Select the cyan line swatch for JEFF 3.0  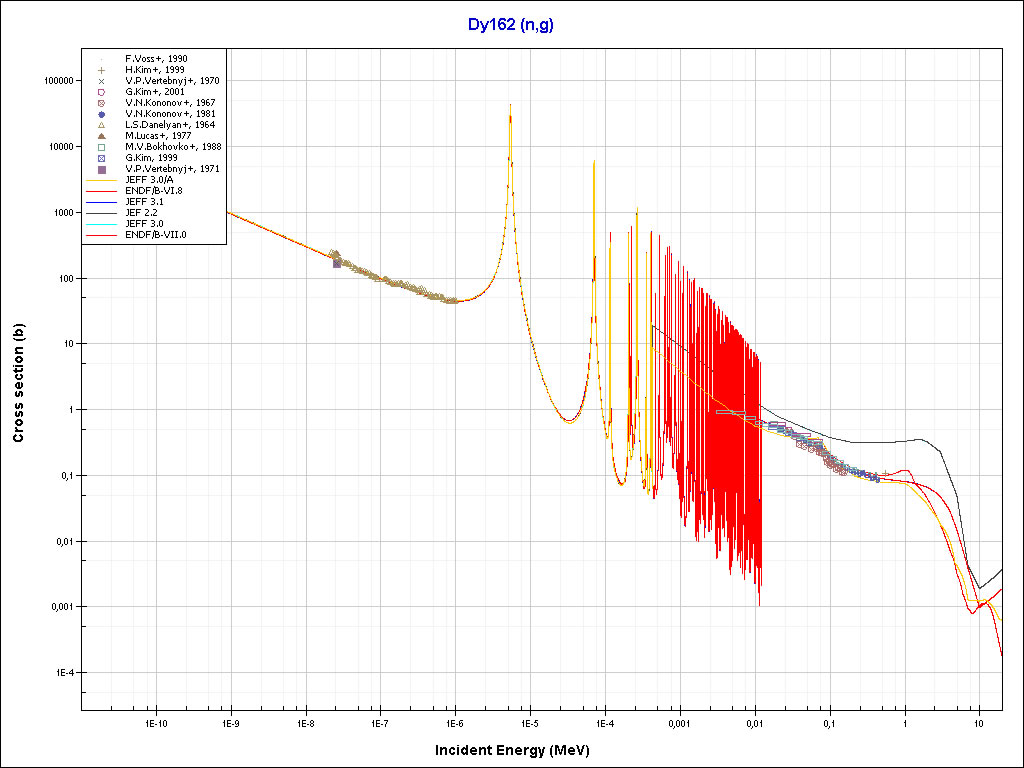point(102,224)
